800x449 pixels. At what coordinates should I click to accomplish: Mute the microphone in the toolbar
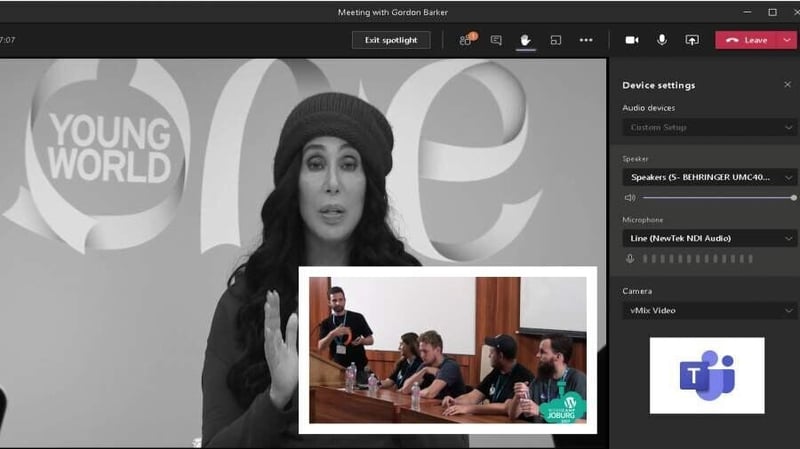pyautogui.click(x=662, y=40)
